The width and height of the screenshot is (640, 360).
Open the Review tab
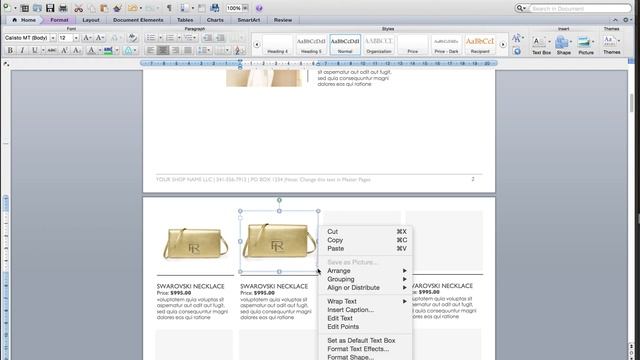(x=283, y=20)
